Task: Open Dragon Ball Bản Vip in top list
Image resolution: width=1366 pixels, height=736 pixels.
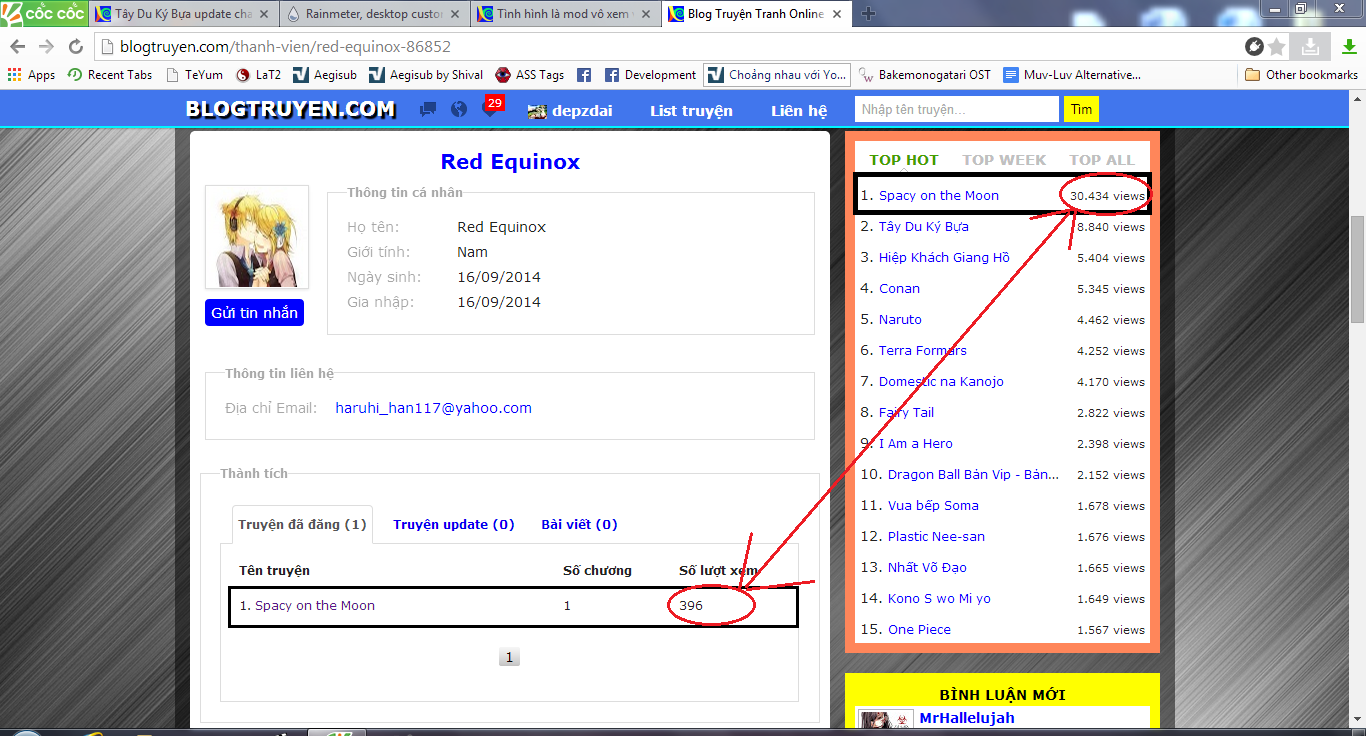Action: pyautogui.click(x=973, y=475)
